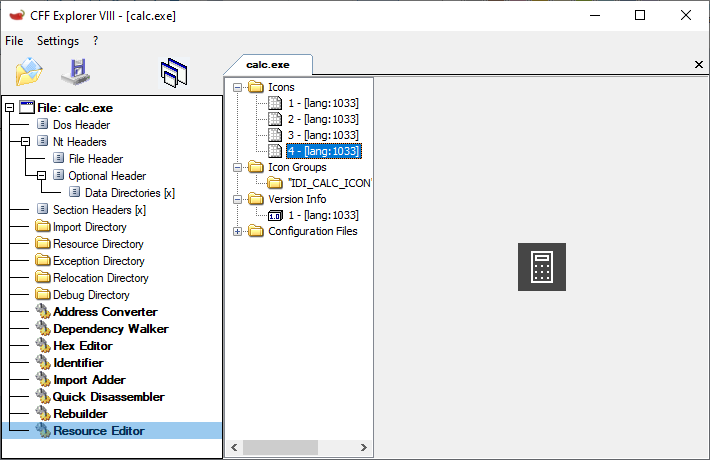The image size is (710, 460).
Task: Select icon resource 1 - [lang:1033]
Action: tap(323, 103)
